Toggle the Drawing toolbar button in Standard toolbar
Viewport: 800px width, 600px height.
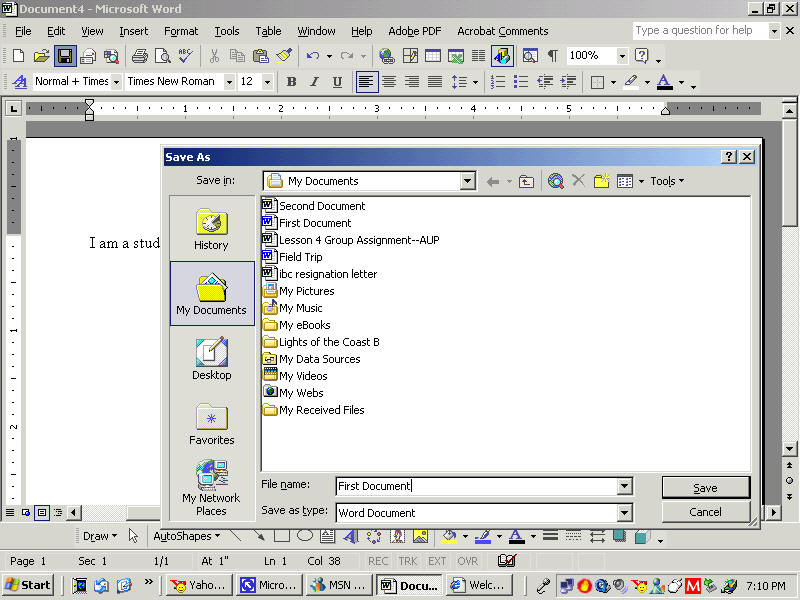point(502,56)
